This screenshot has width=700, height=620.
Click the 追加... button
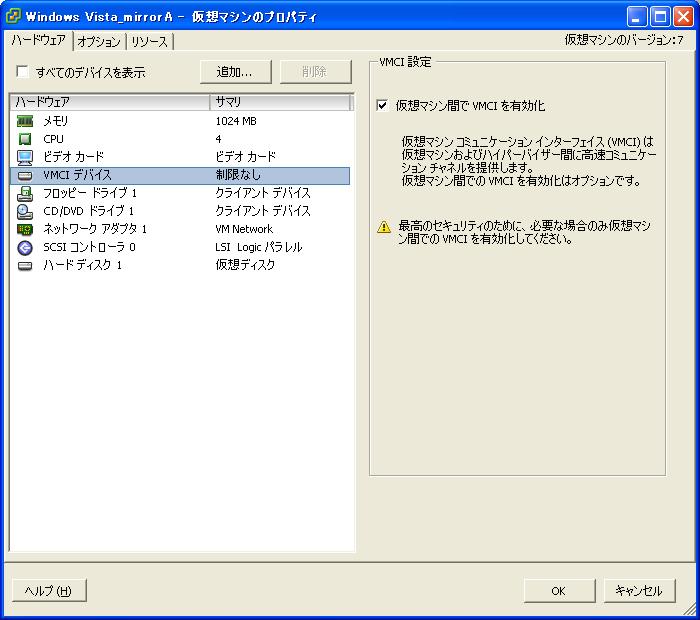point(236,71)
